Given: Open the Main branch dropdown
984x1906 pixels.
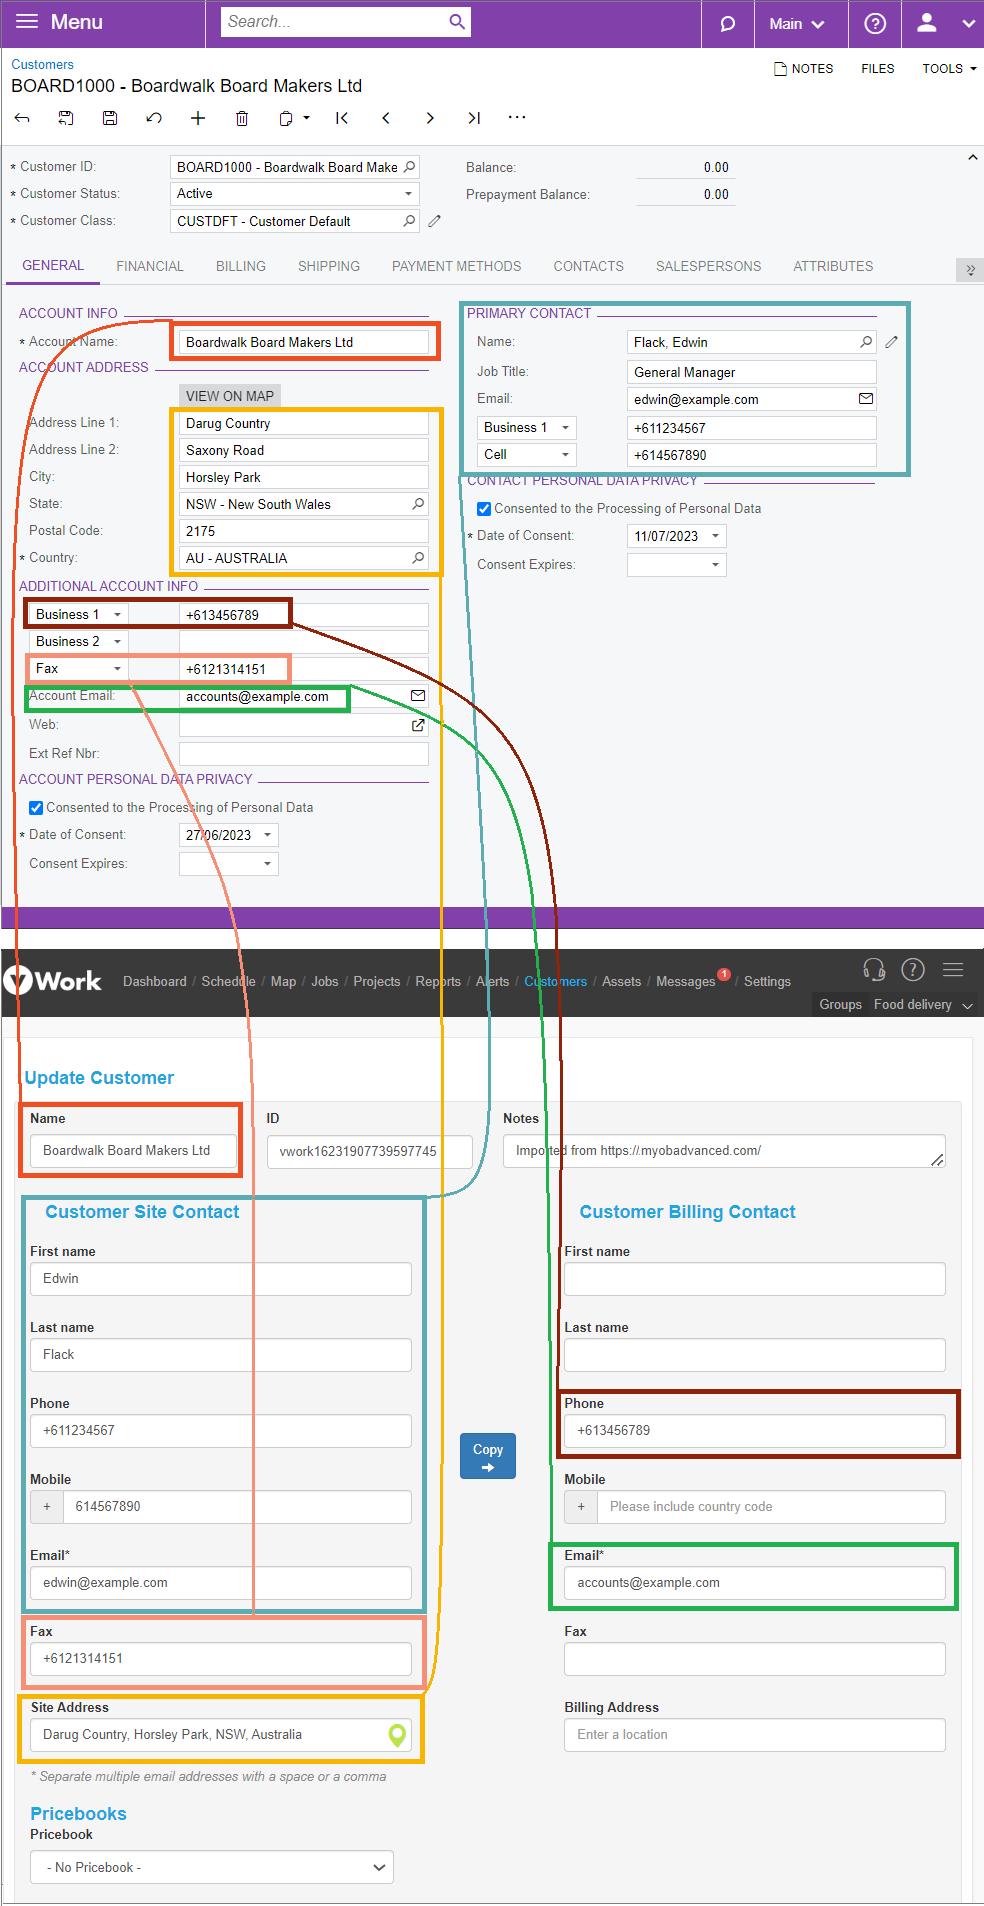Looking at the screenshot, I should tap(797, 24).
